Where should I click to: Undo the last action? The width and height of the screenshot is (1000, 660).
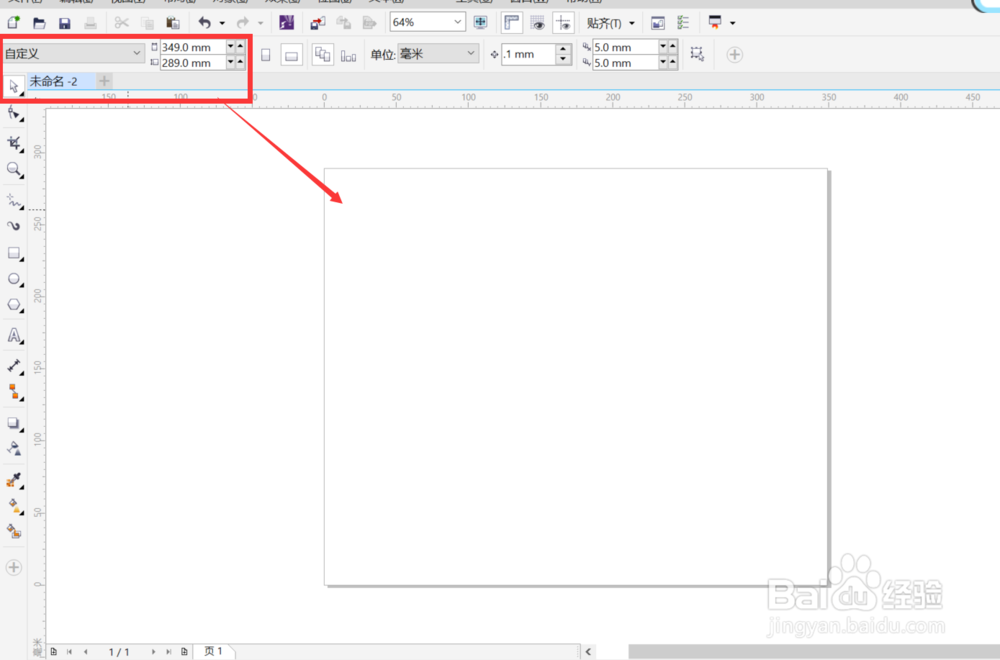click(204, 23)
